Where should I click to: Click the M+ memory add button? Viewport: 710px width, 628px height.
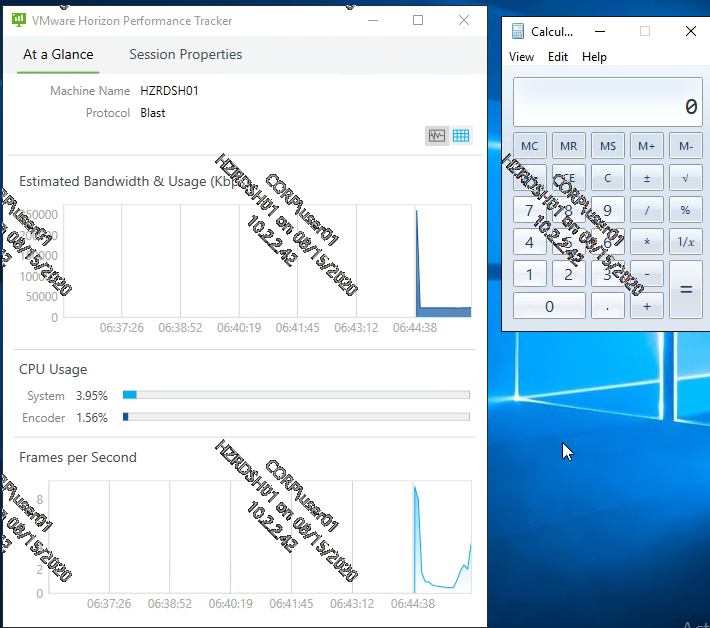click(x=647, y=146)
